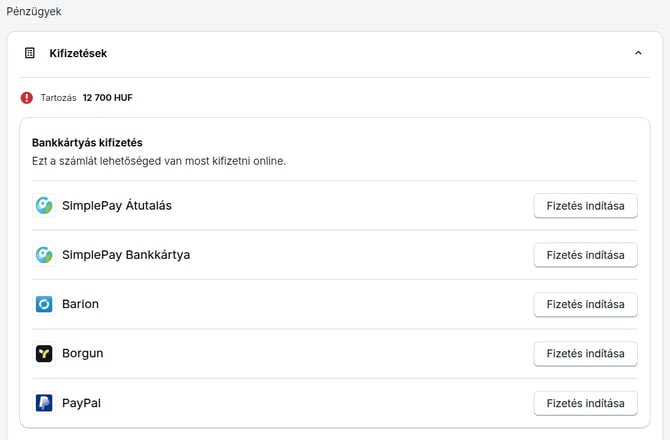Start payment with SimplePay Átutalás

pyautogui.click(x=585, y=206)
